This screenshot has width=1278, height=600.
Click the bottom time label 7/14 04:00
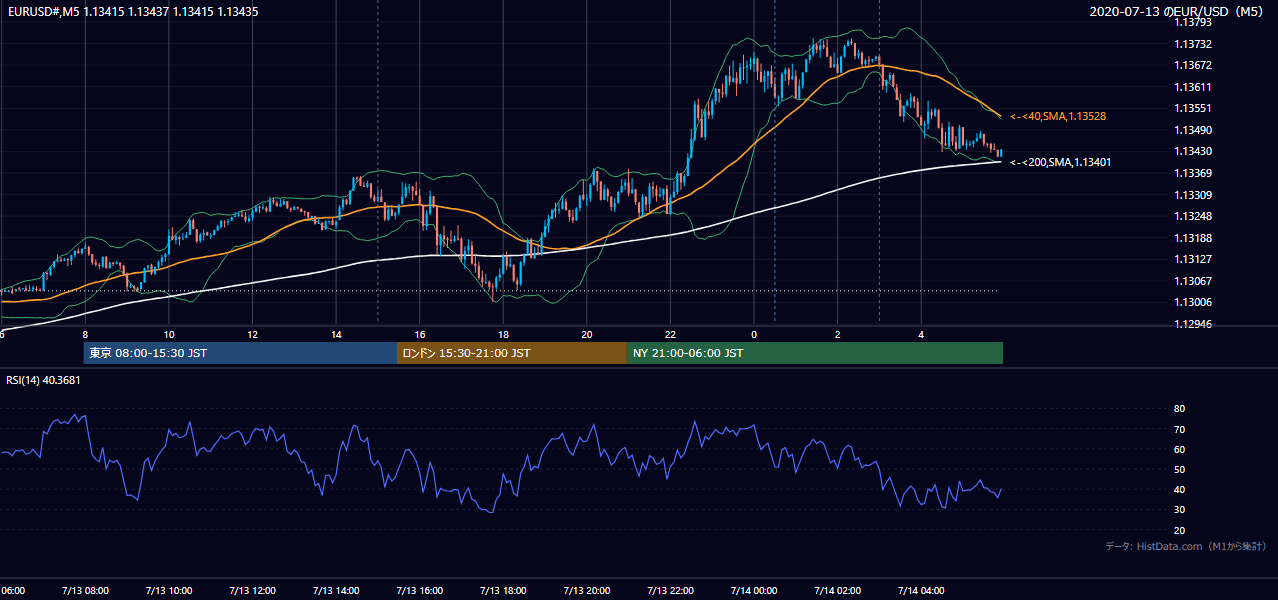pos(922,590)
